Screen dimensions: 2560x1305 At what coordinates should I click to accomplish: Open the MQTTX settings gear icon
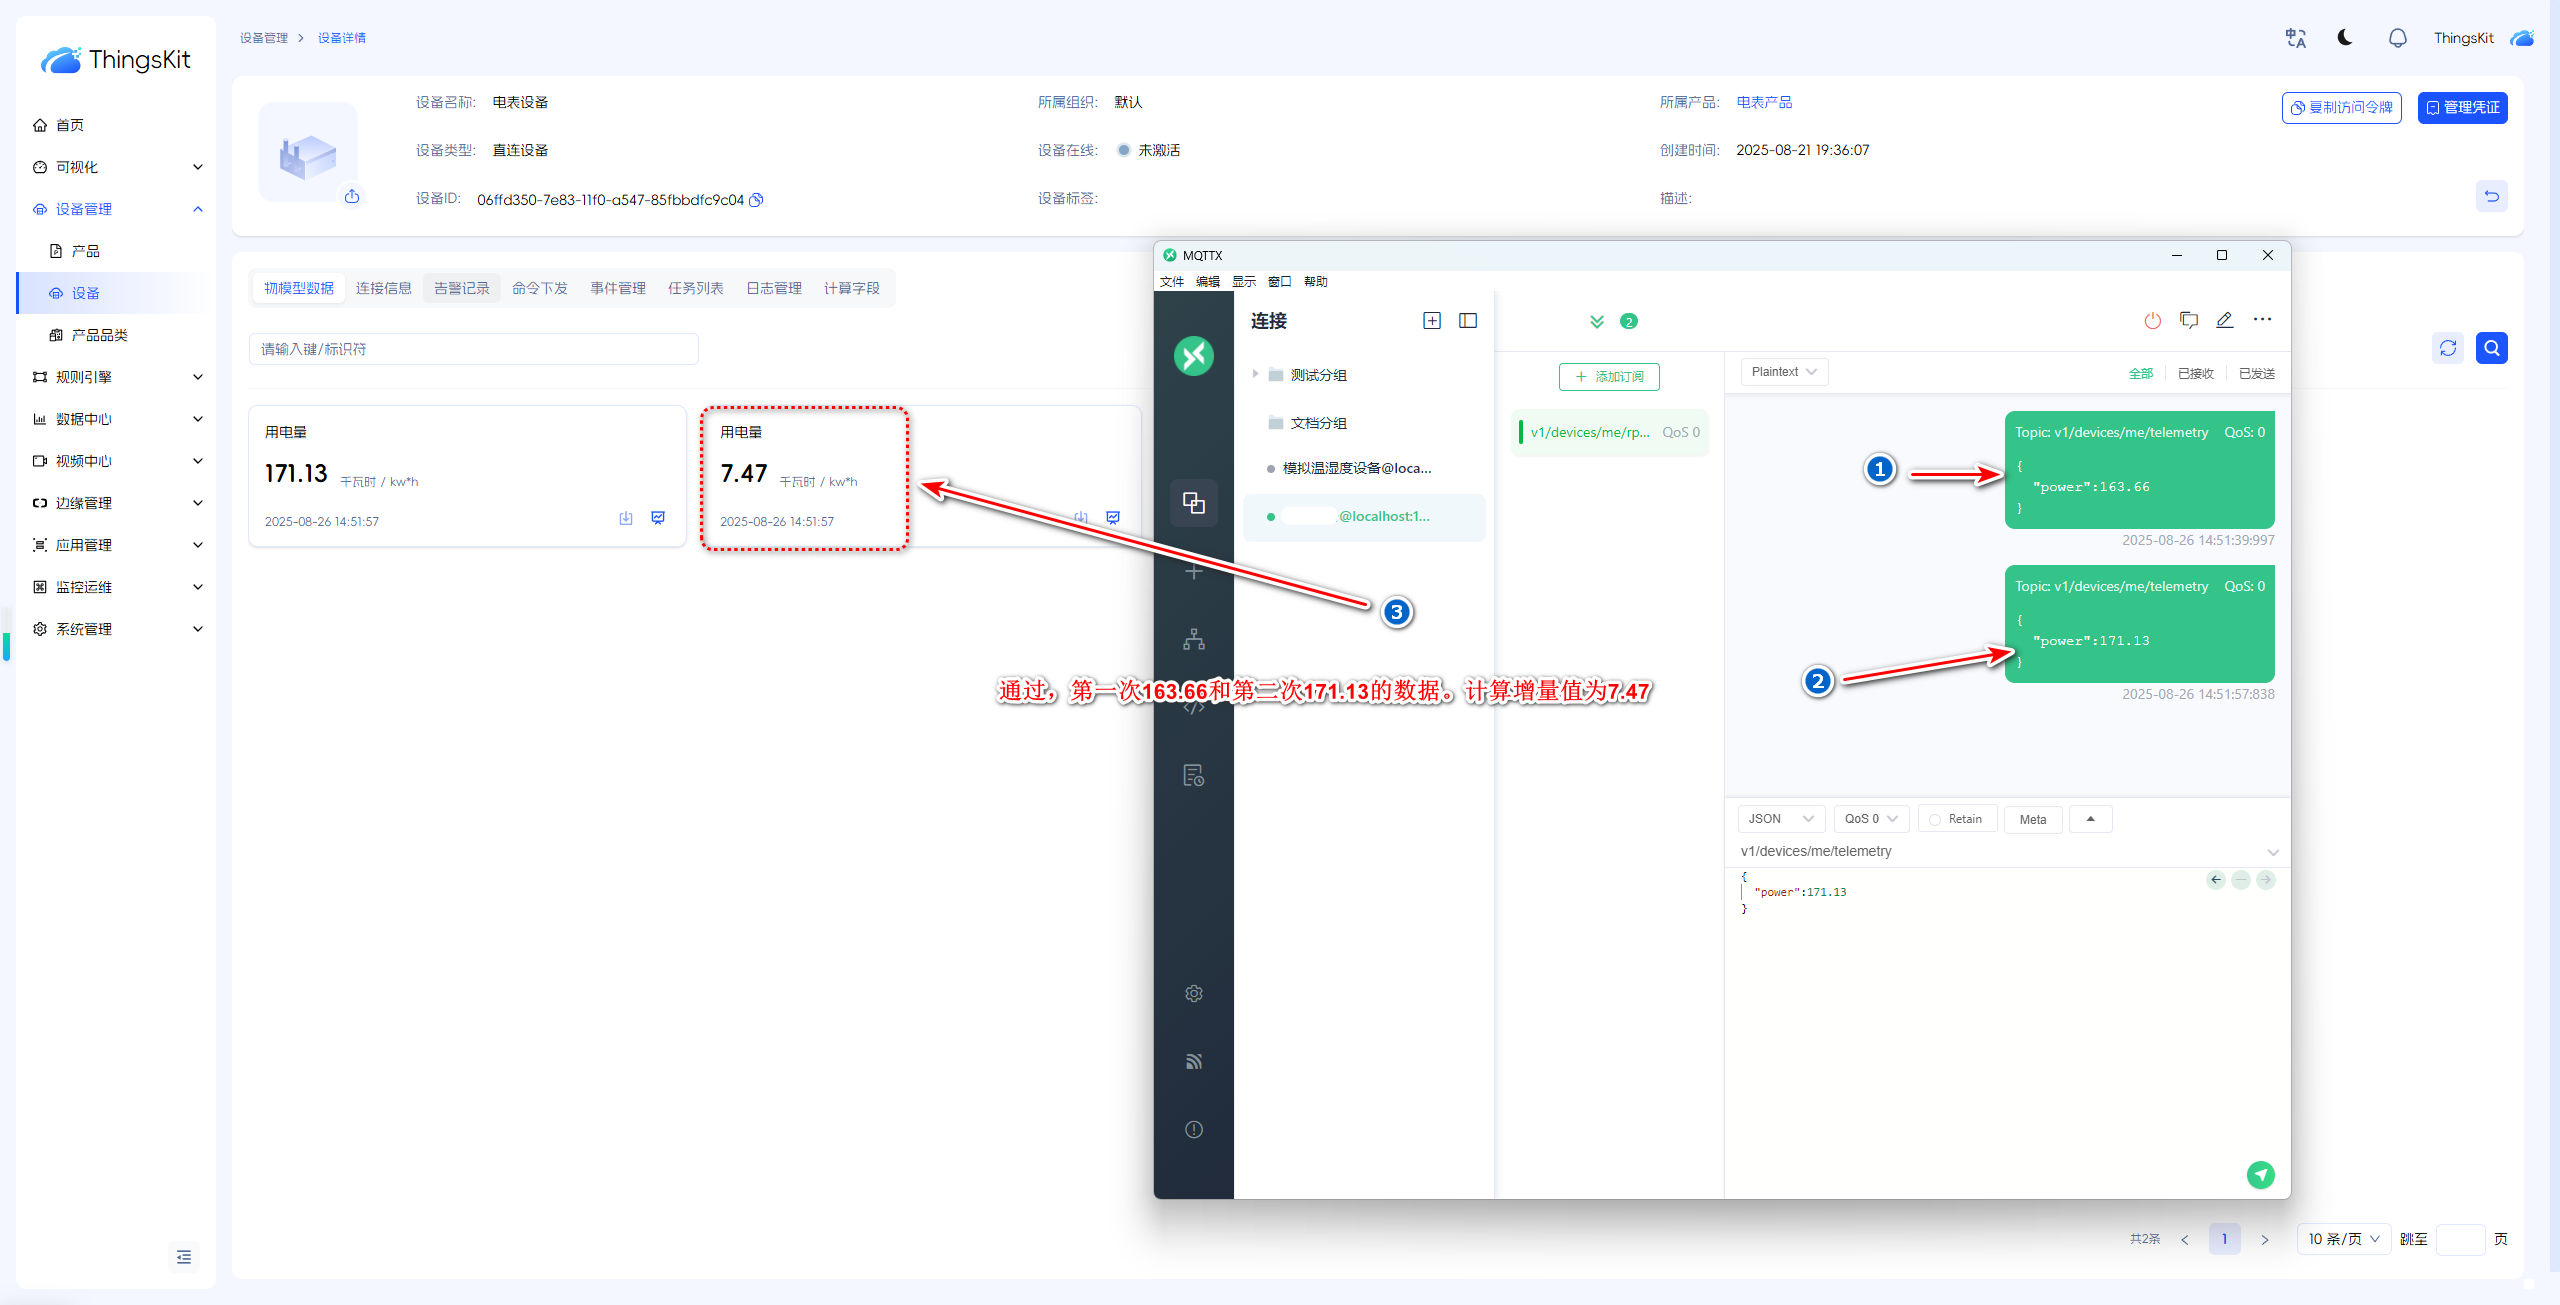[1193, 993]
